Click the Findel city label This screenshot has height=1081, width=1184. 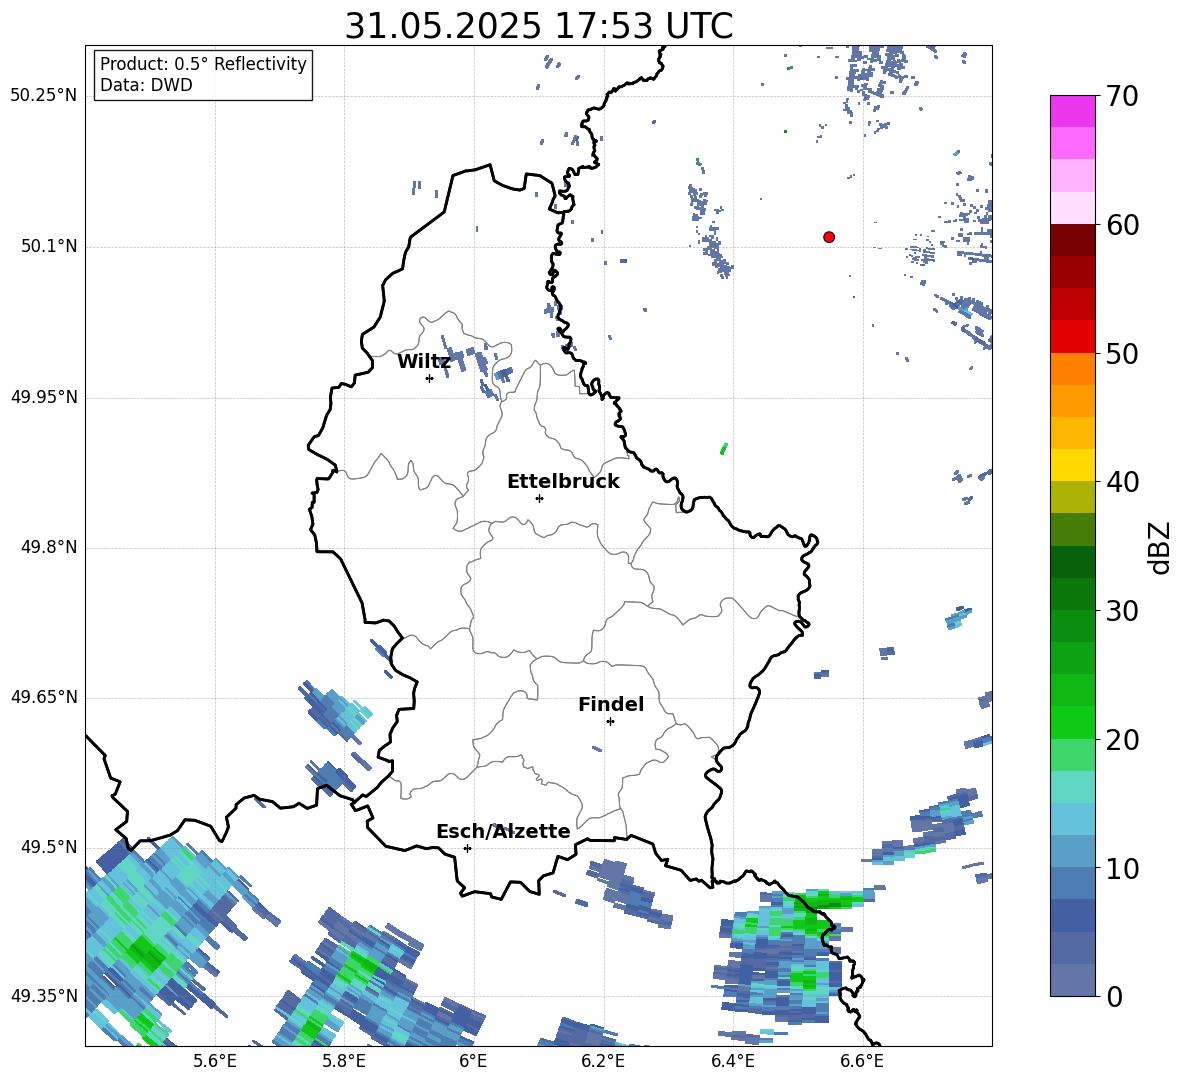[611, 704]
